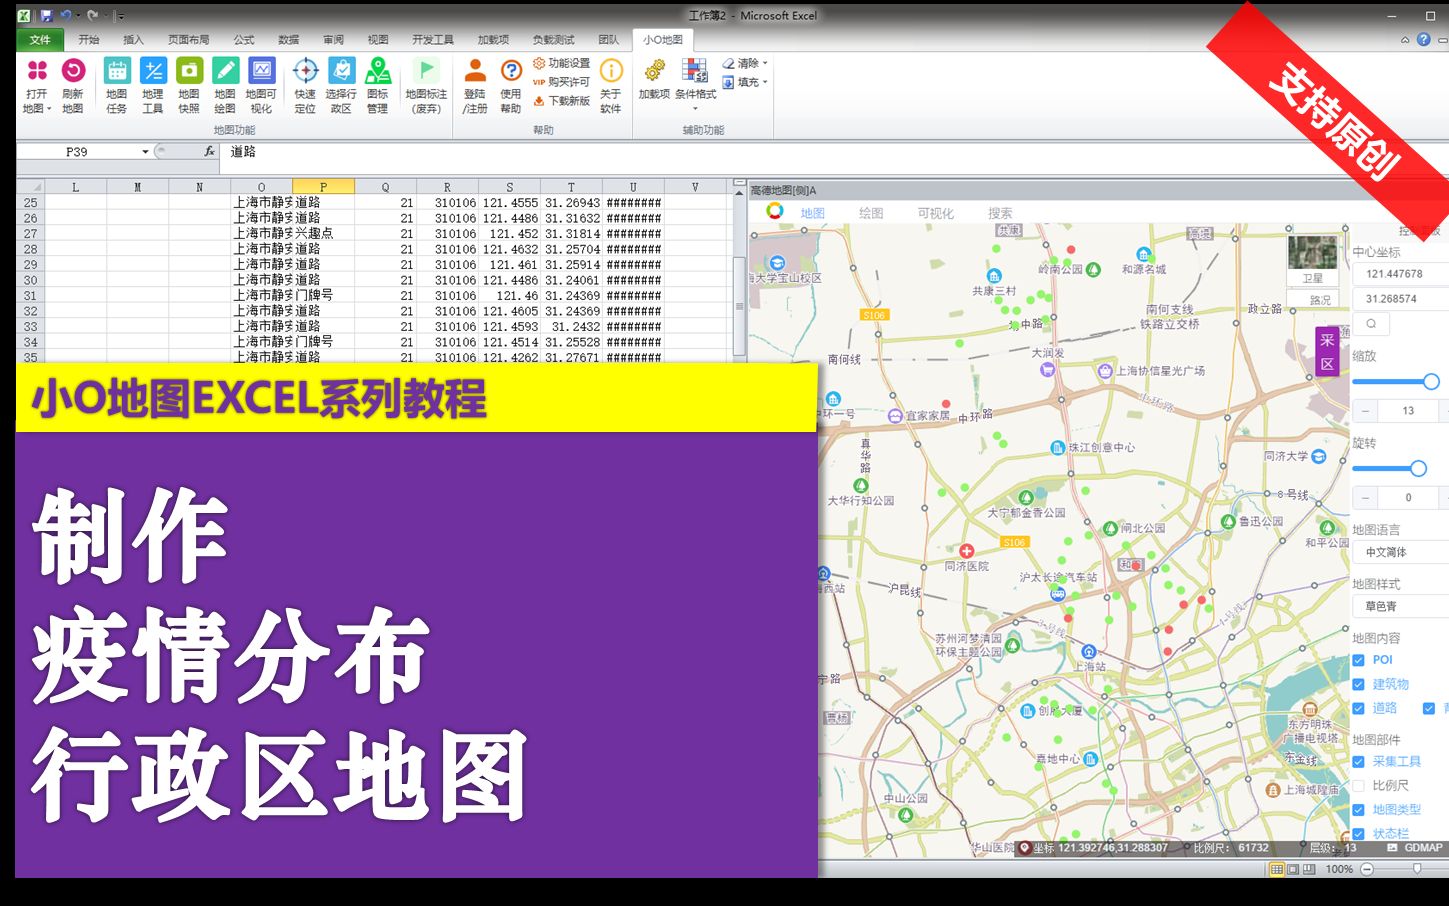Click the Excel zoom slider in status bar
Screen dimensions: 1449x906
tap(1418, 870)
